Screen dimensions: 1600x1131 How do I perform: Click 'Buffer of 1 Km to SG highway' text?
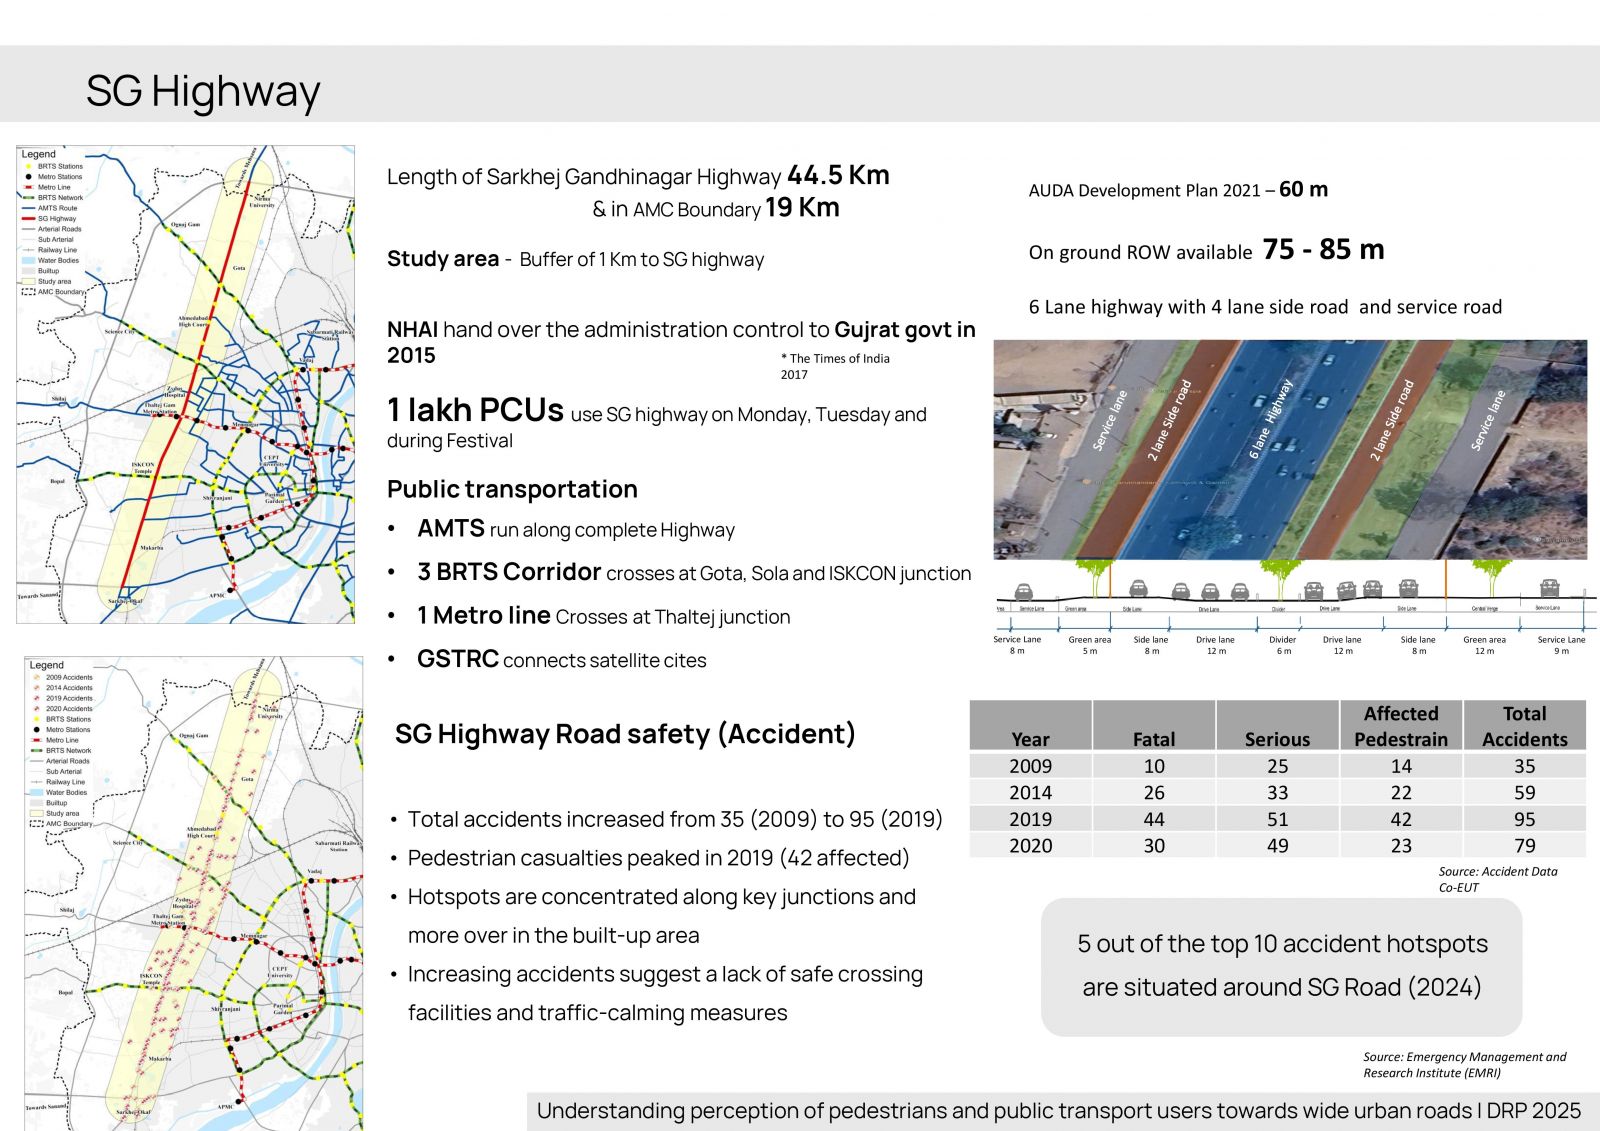[642, 260]
